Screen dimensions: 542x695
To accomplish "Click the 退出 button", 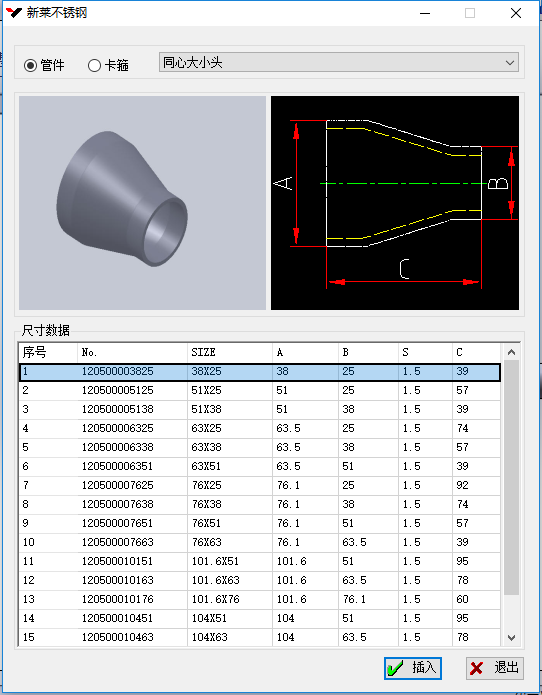I will tap(495, 668).
